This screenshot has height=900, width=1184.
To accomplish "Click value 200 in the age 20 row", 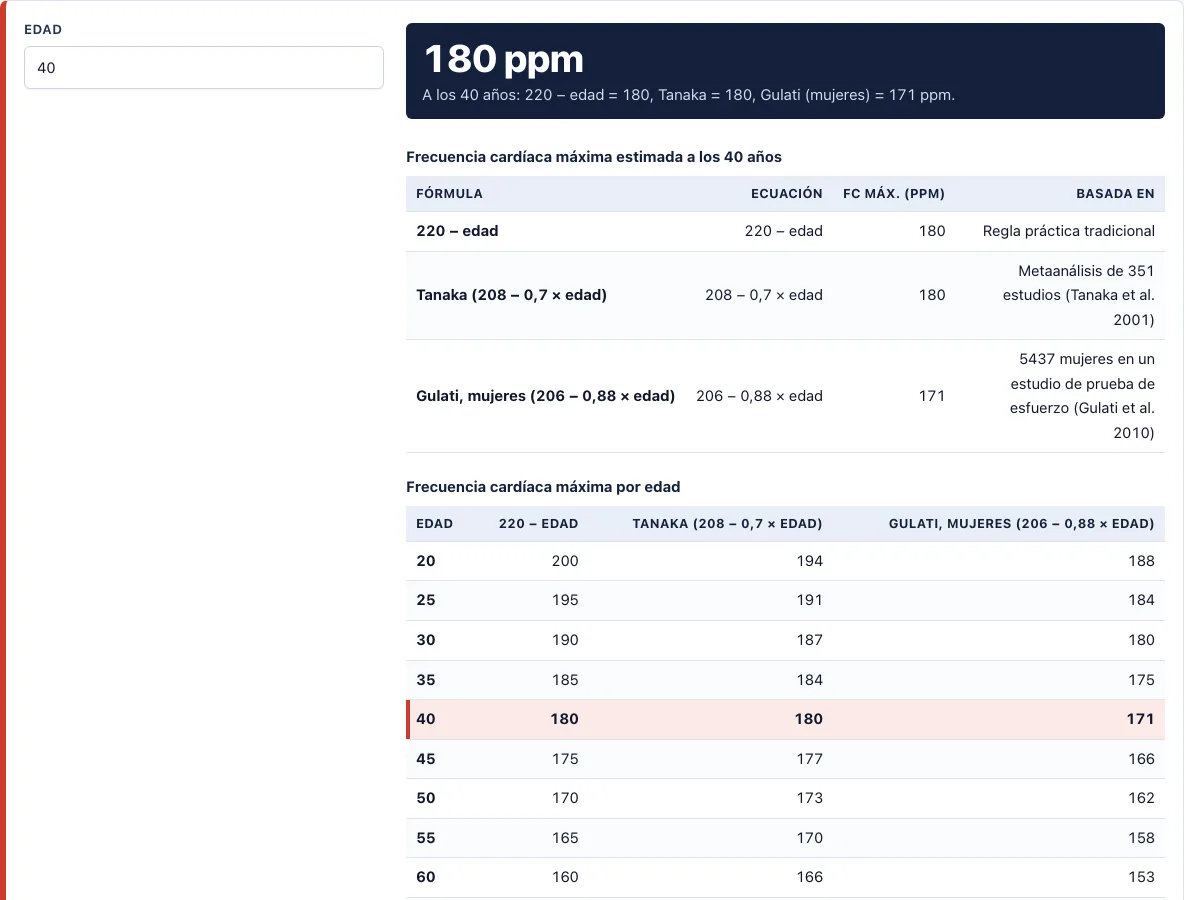I will pos(565,561).
